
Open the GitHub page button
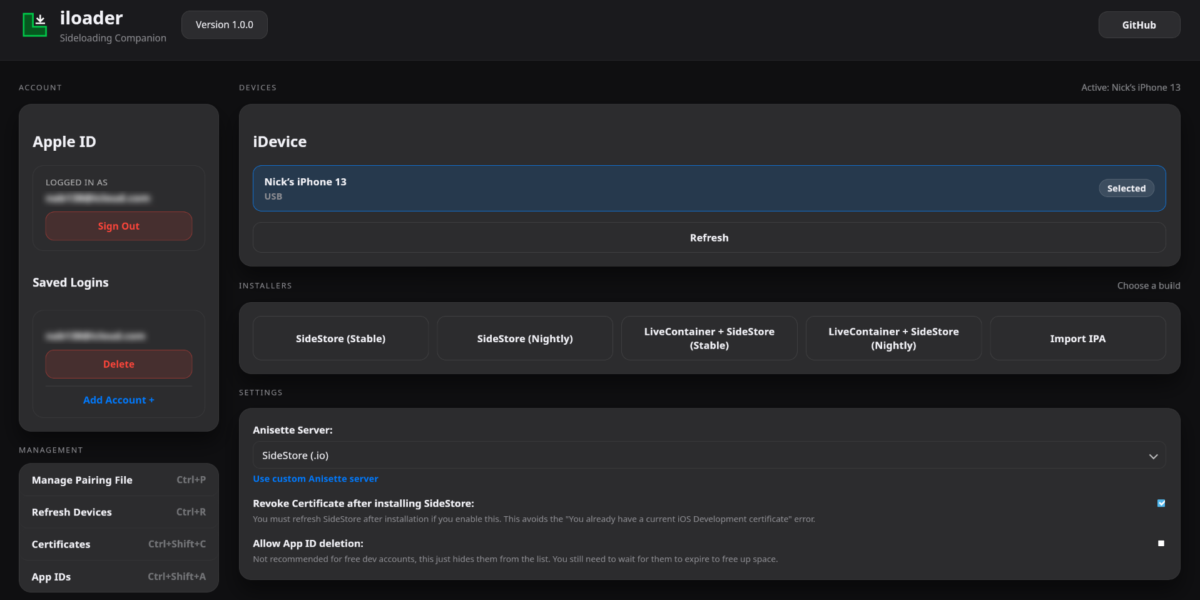[1139, 25]
